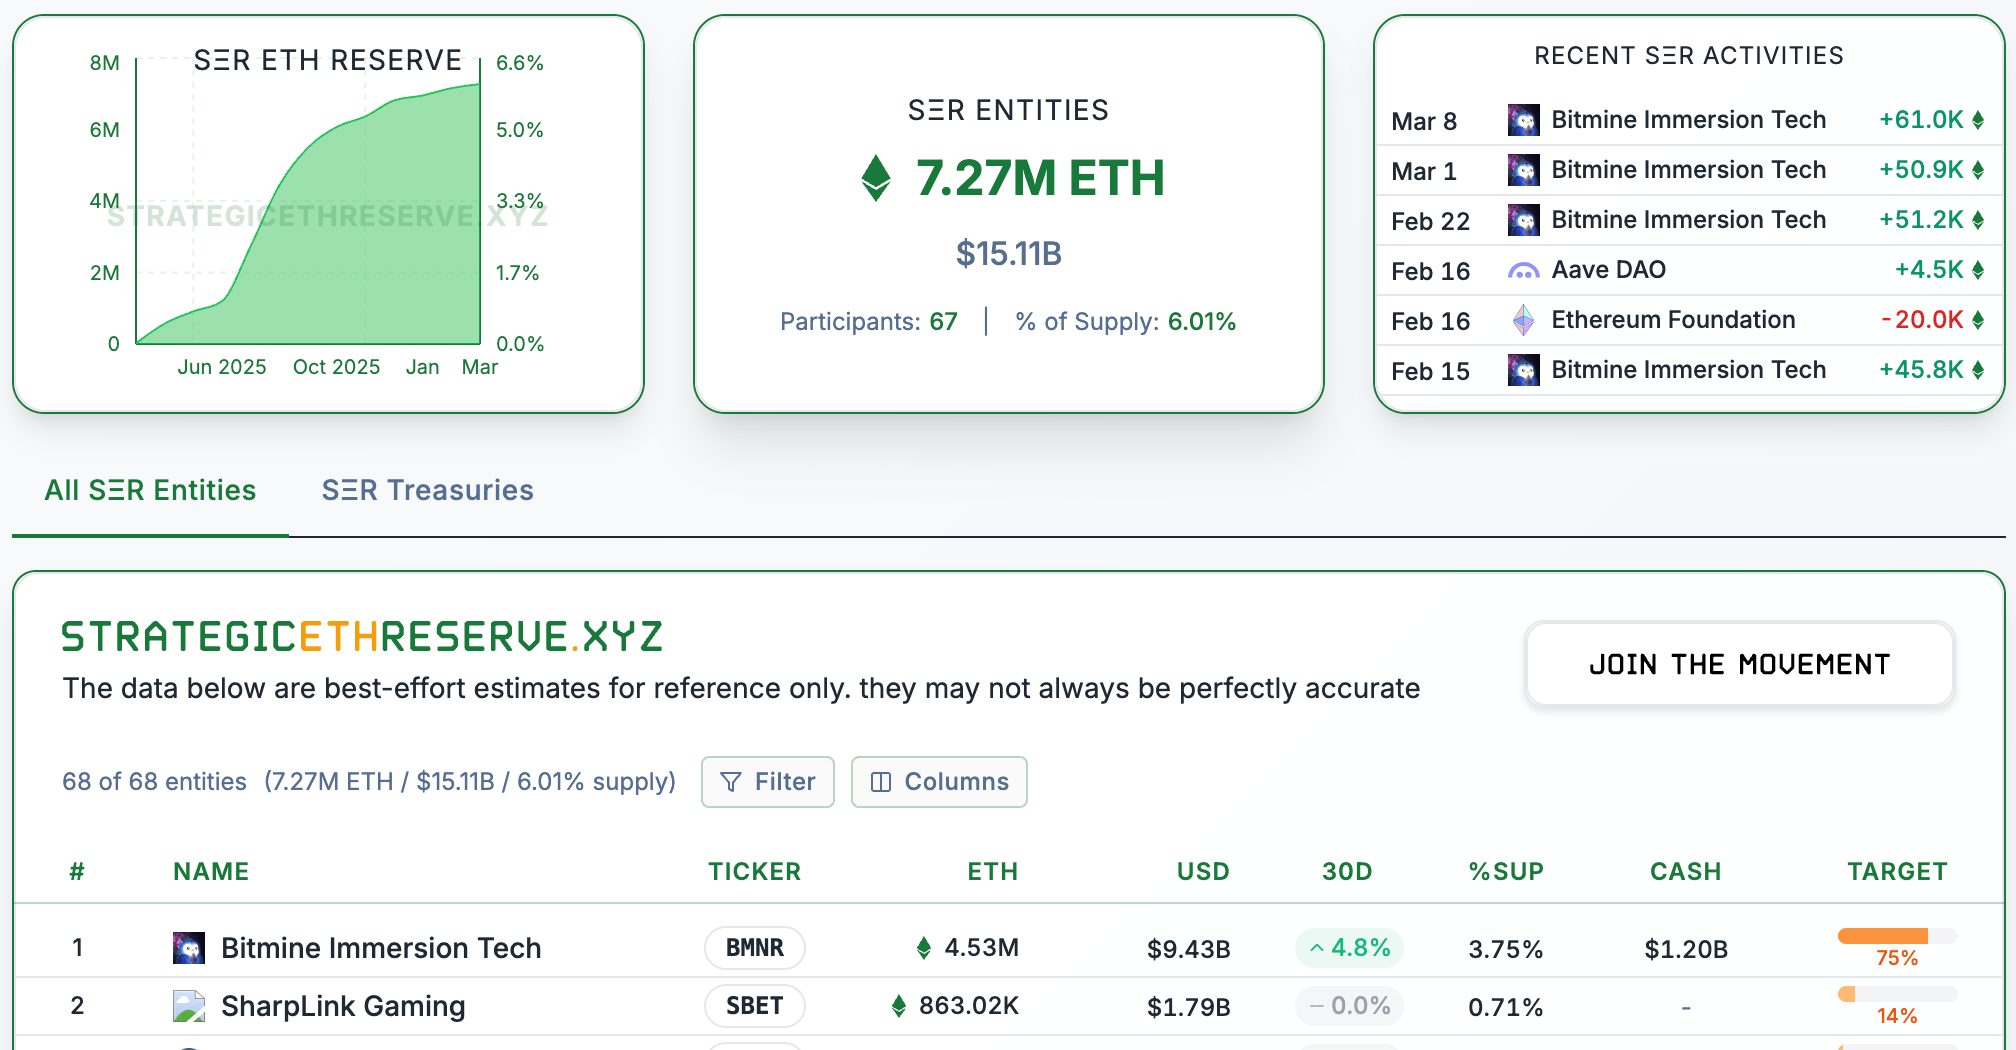
Task: Click the SBET ticker badge
Action: click(x=754, y=1006)
